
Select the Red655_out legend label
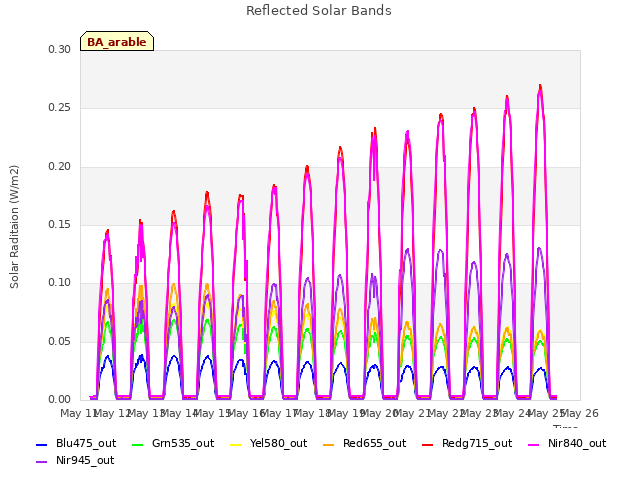374,443
